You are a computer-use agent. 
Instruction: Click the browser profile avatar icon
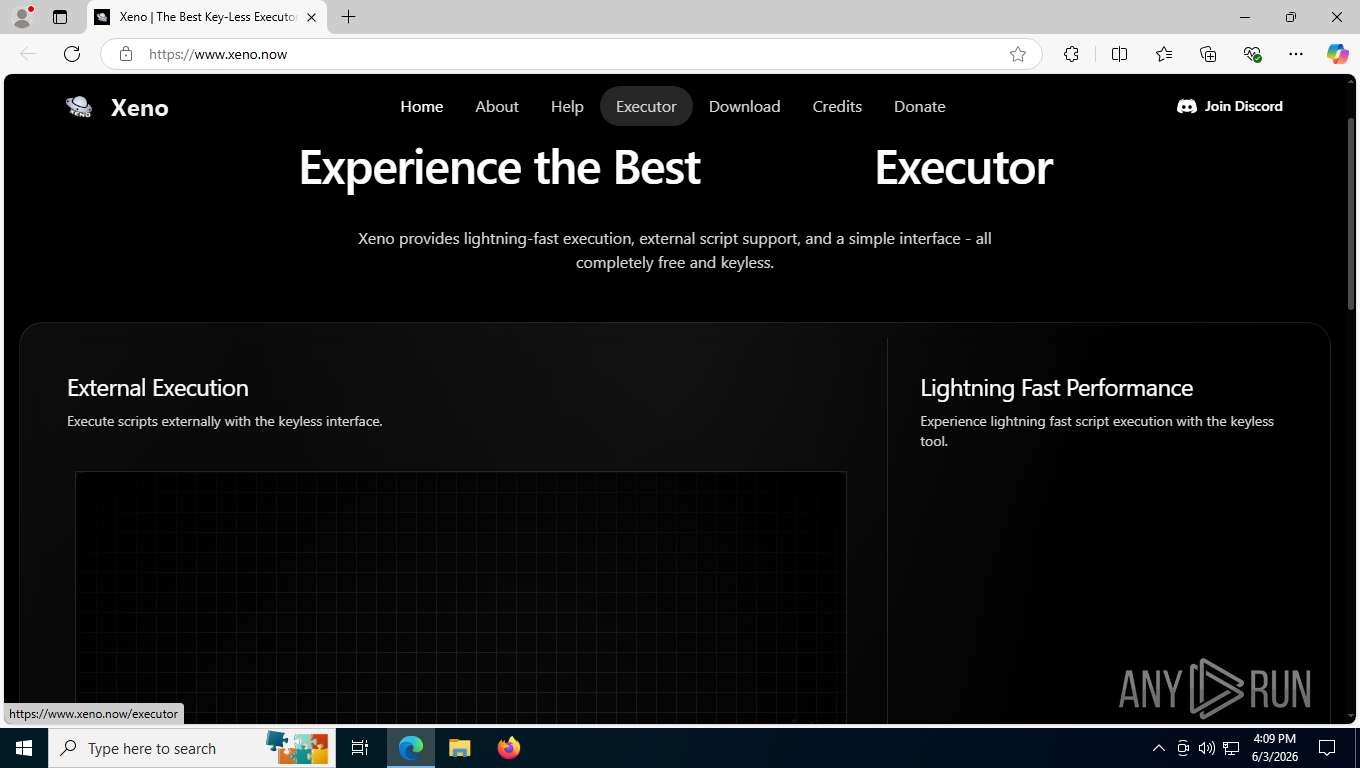(x=22, y=17)
